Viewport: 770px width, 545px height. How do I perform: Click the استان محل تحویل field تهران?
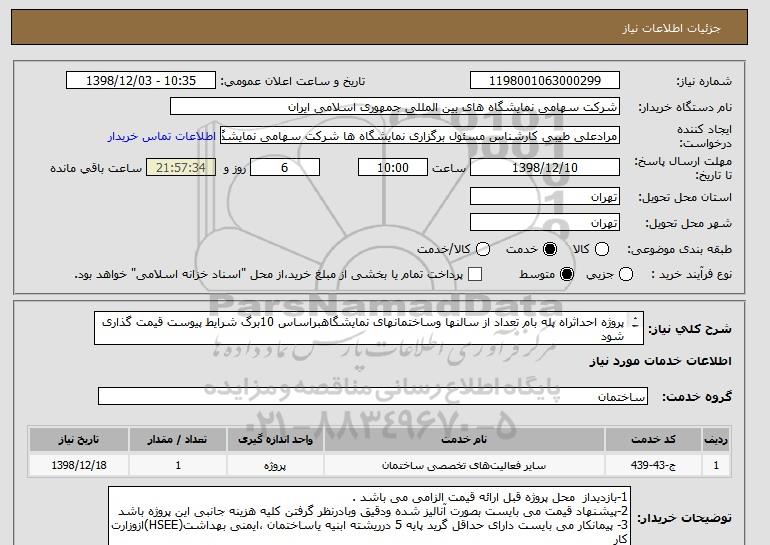click(545, 196)
